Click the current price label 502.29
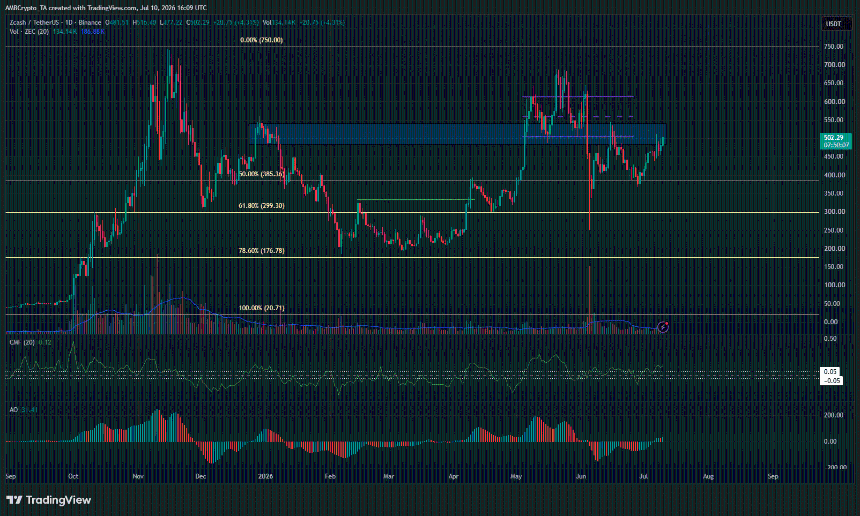Image resolution: width=860 pixels, height=516 pixels. [835, 141]
